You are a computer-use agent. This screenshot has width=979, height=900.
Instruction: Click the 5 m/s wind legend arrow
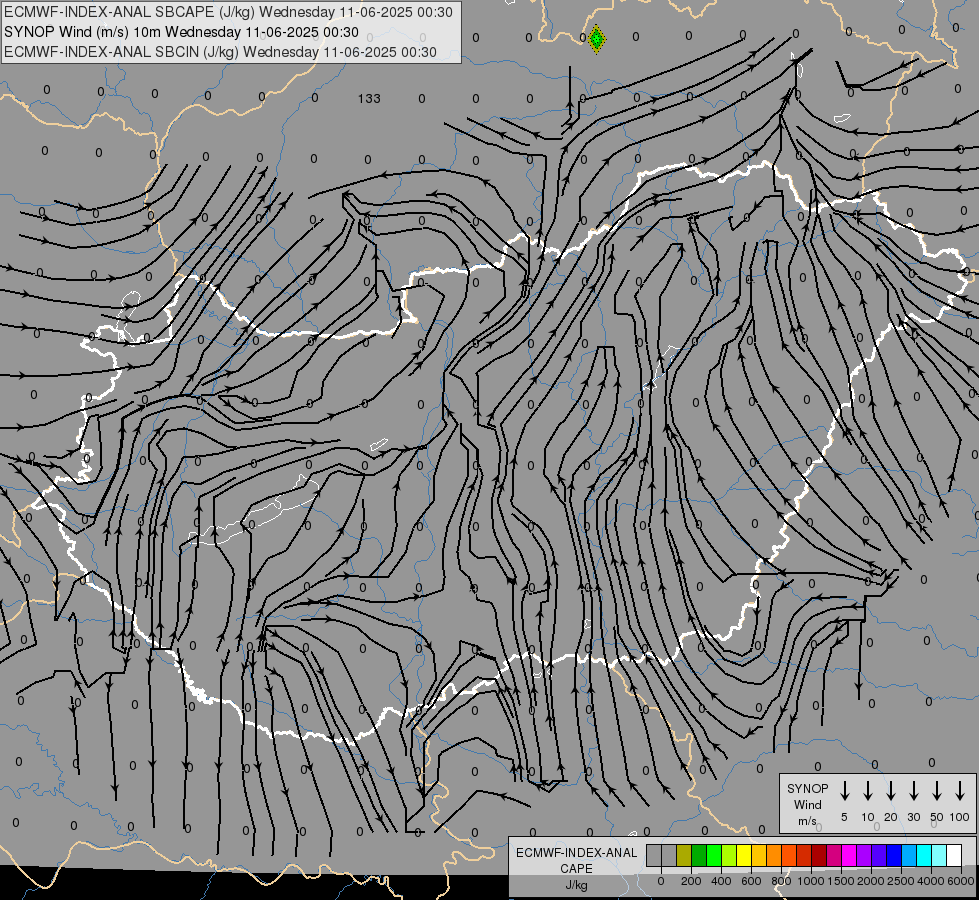coord(844,791)
